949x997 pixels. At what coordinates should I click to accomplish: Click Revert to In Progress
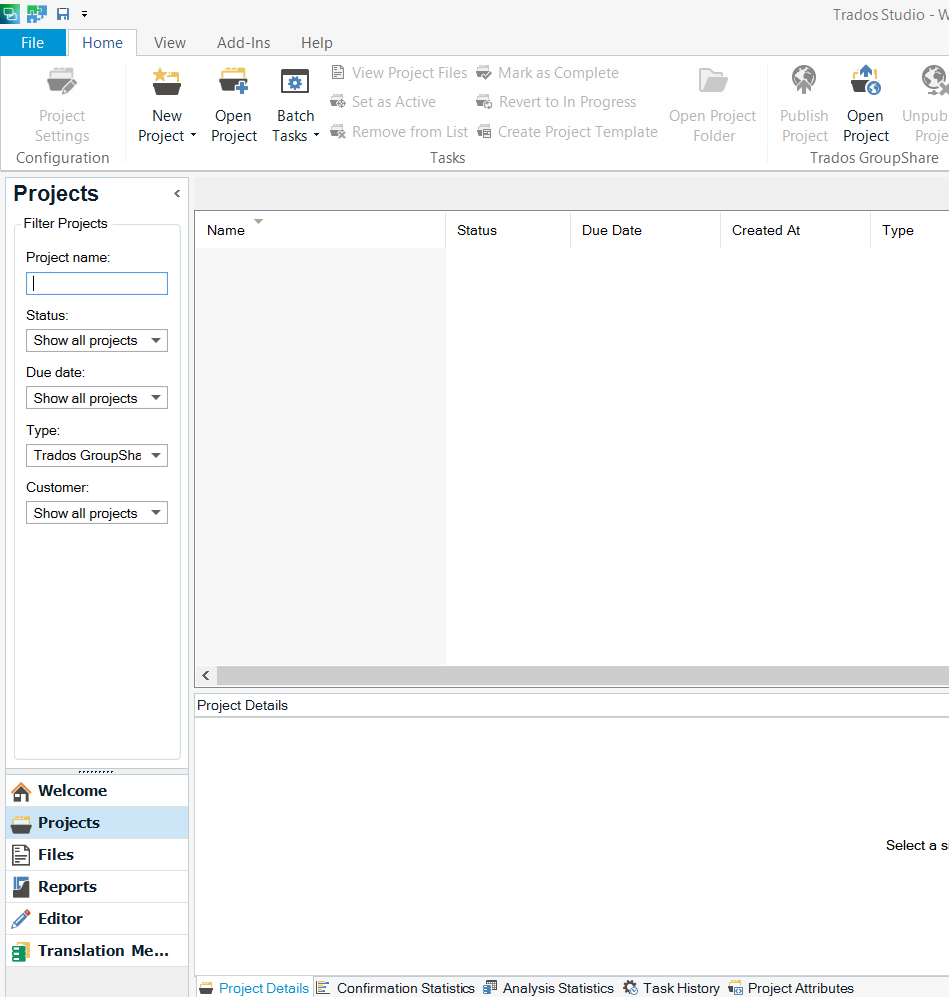(x=557, y=102)
